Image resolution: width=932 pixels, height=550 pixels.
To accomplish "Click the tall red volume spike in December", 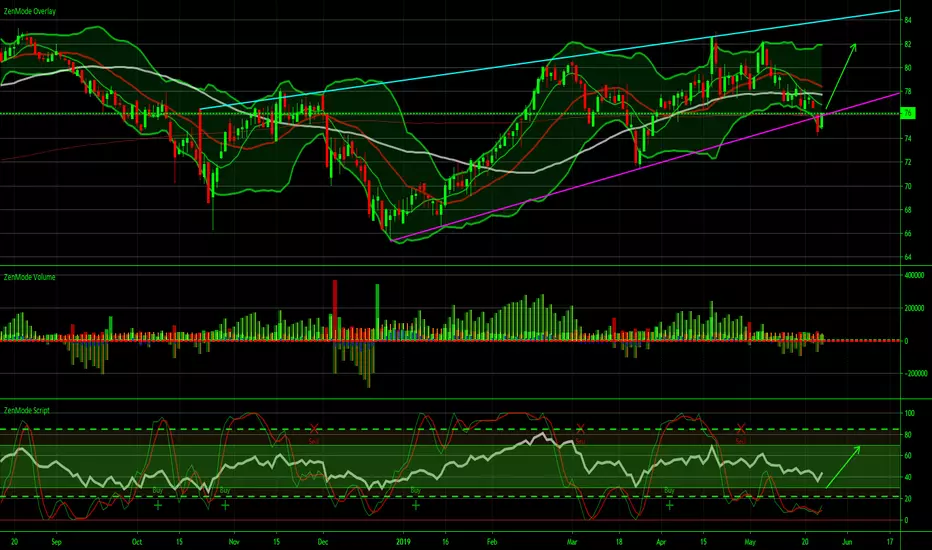I will tap(335, 309).
